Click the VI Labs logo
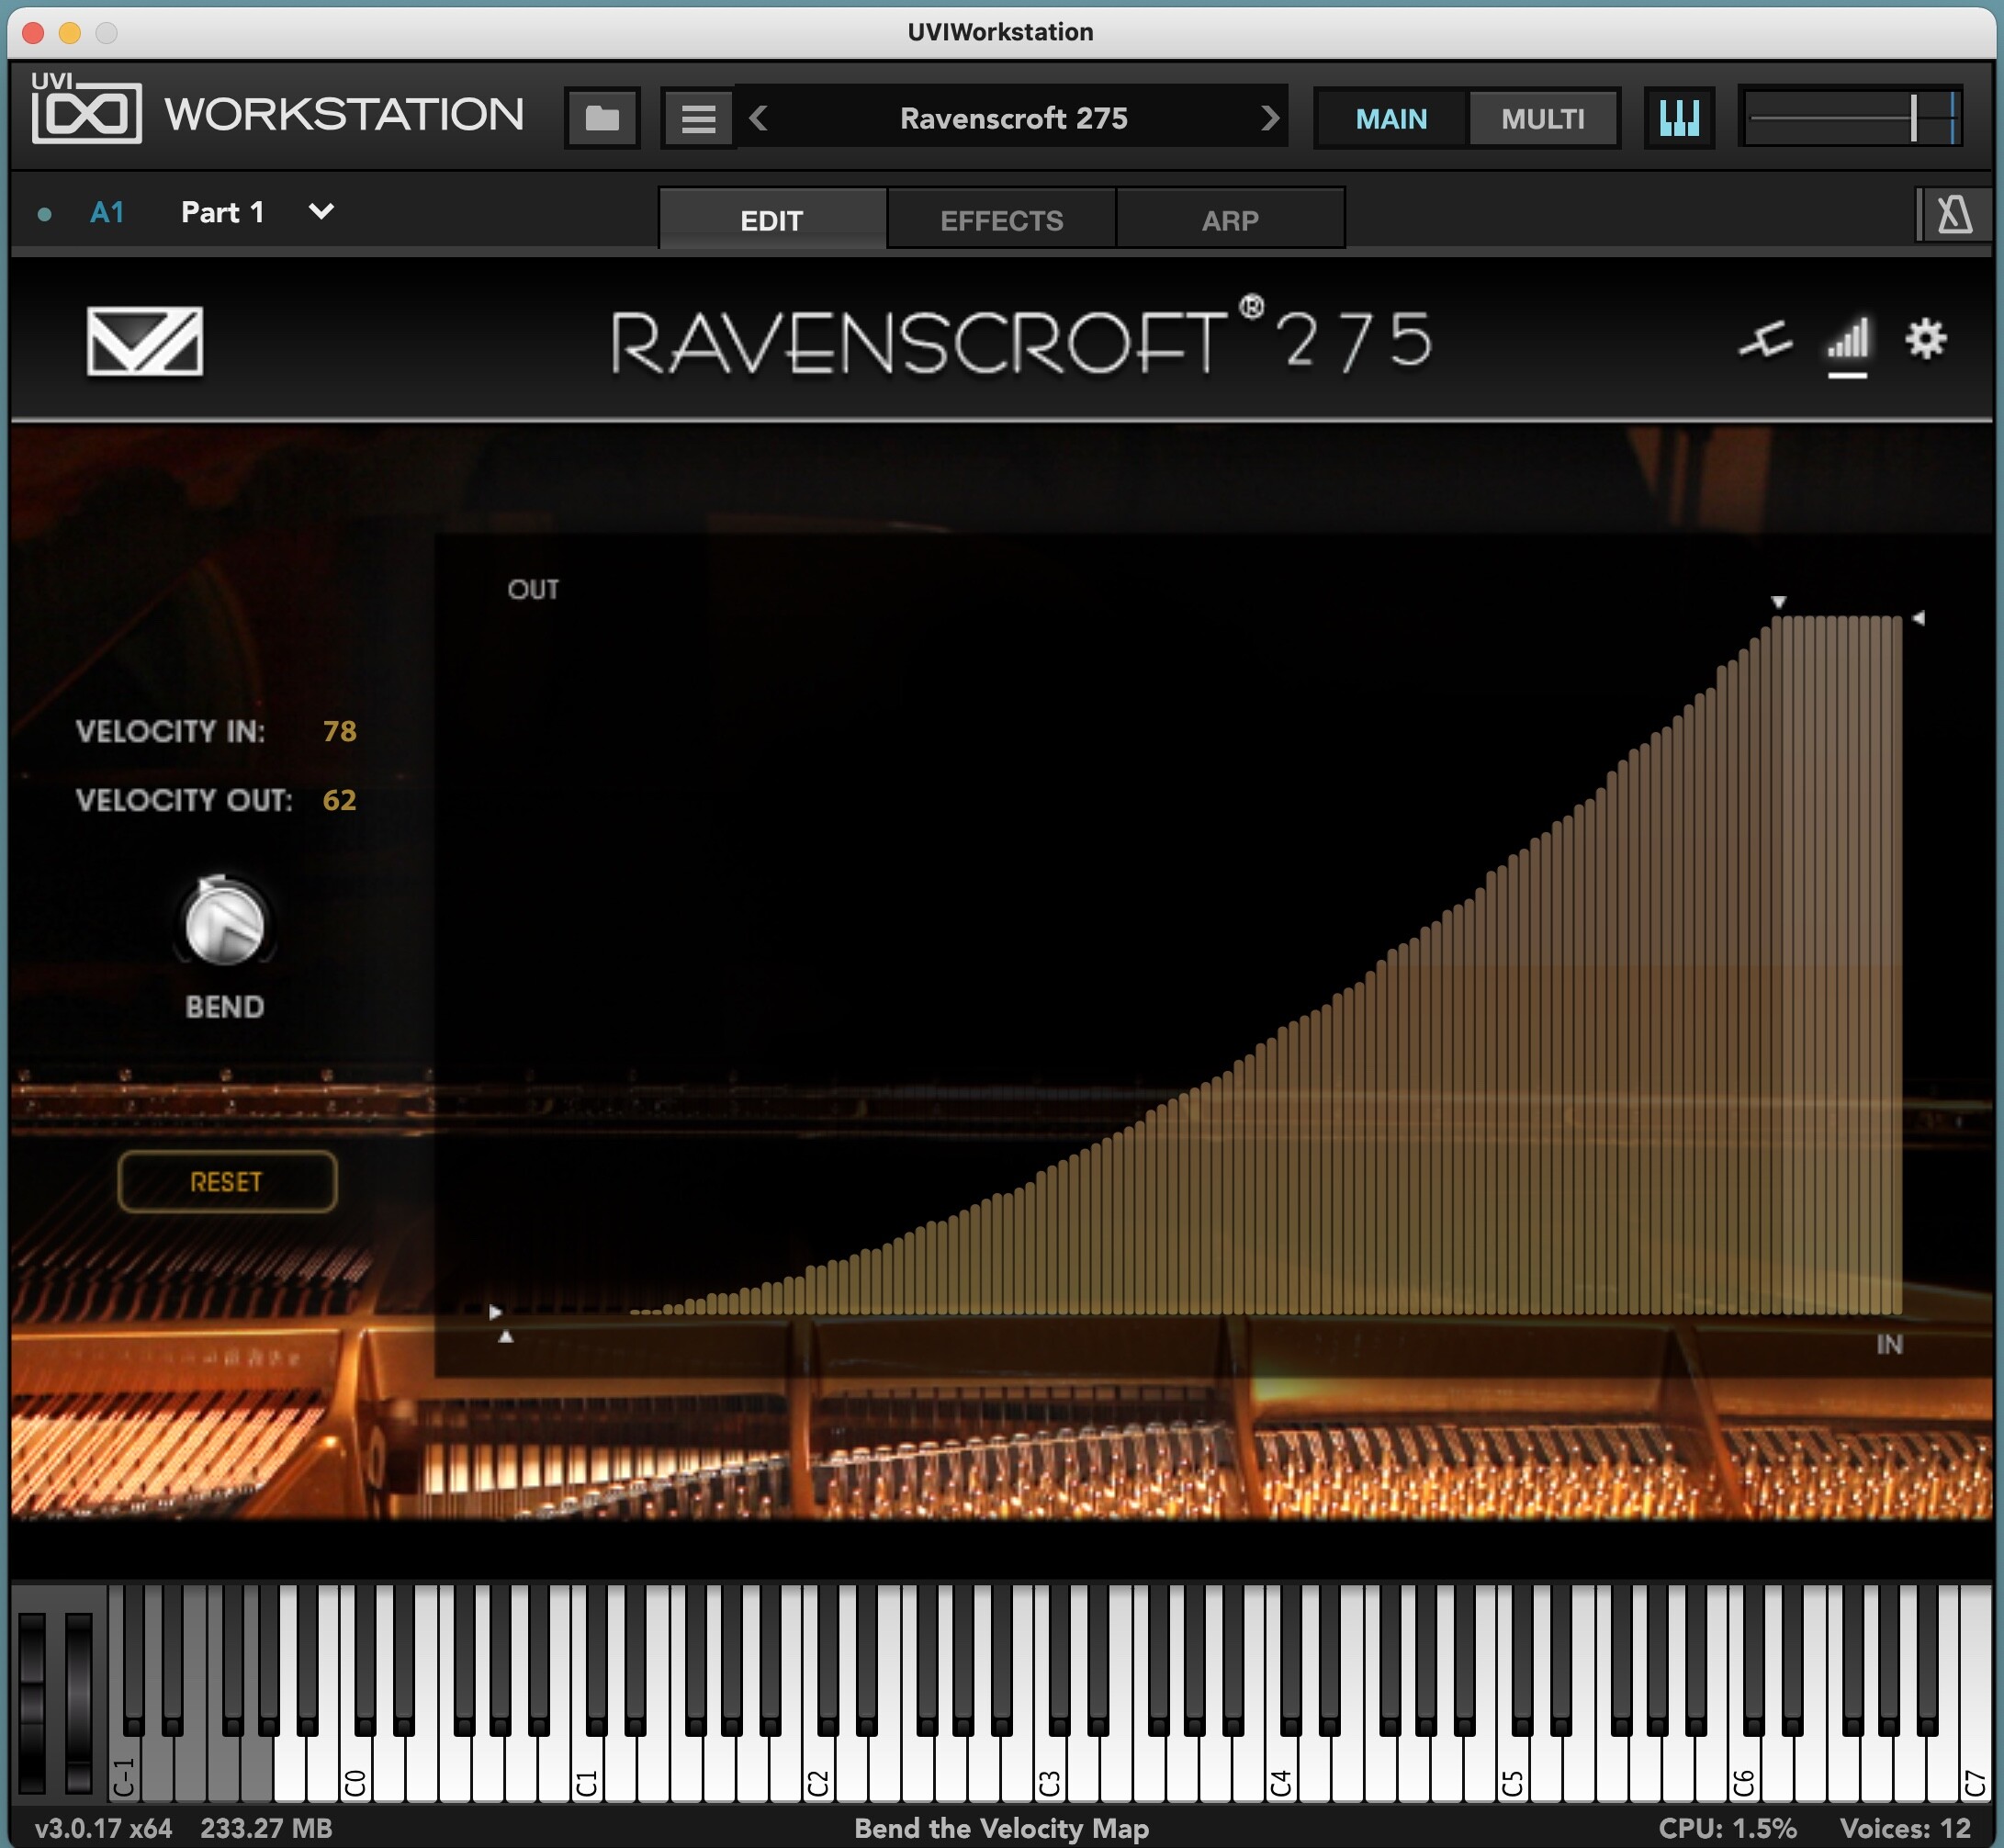This screenshot has width=2004, height=1848. click(x=145, y=342)
